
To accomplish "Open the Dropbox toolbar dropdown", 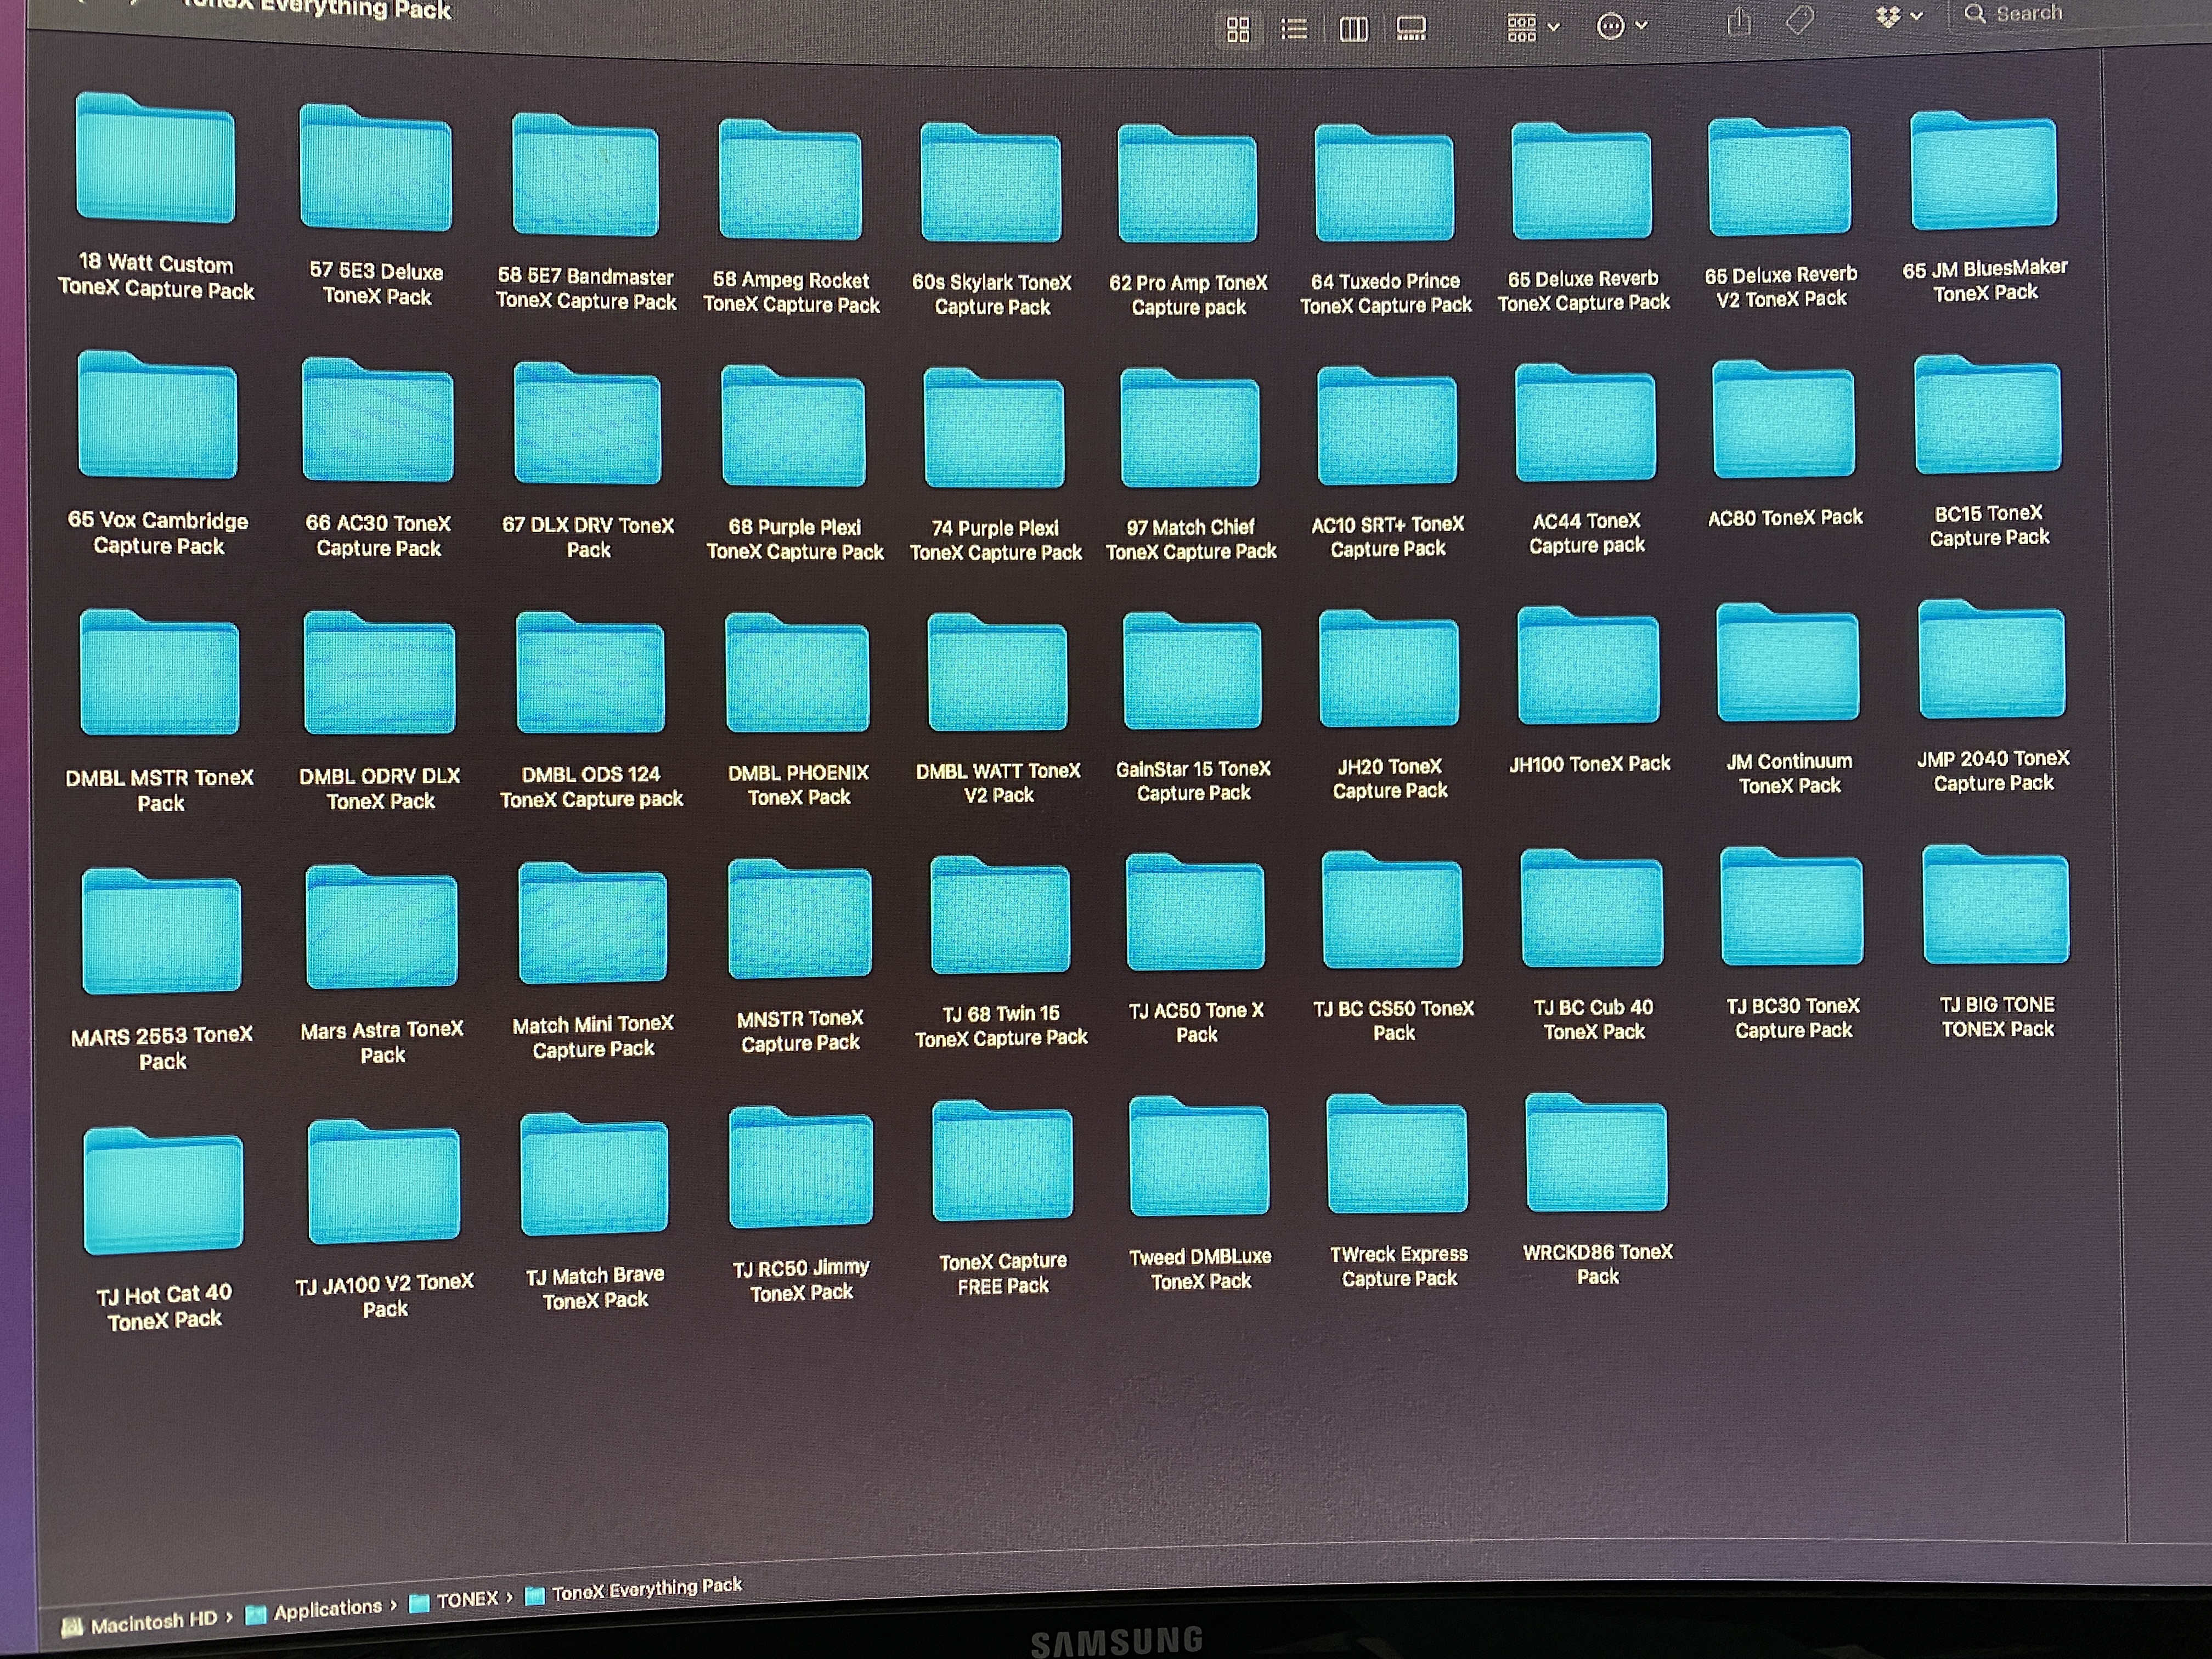I will click(x=1898, y=16).
